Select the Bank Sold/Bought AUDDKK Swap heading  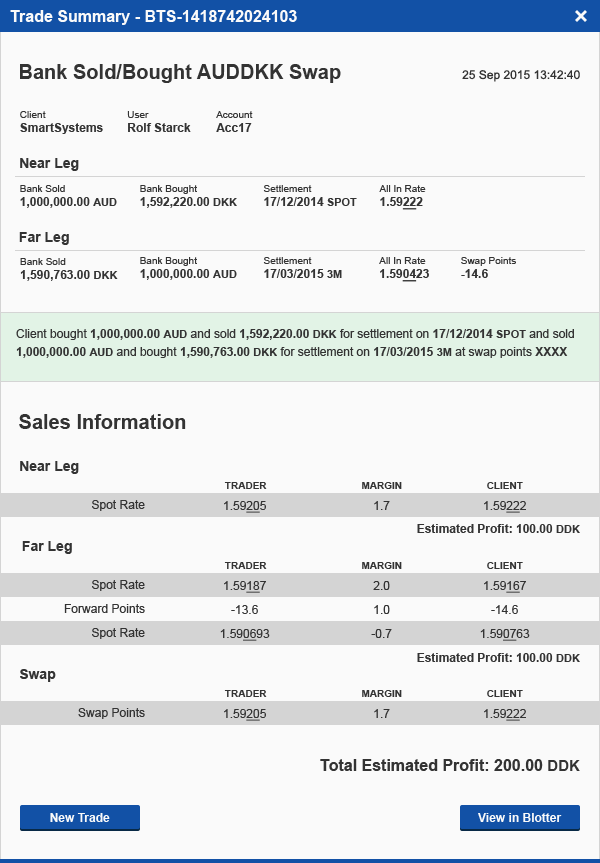[x=180, y=72]
